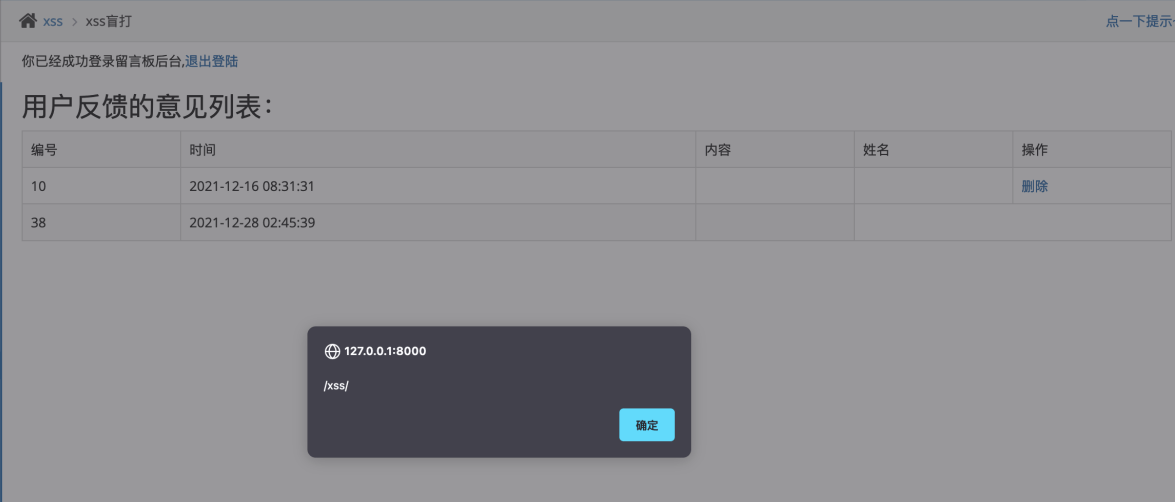This screenshot has width=1176, height=502.
Task: Click the 退出登陆 logout link
Action: coord(212,62)
